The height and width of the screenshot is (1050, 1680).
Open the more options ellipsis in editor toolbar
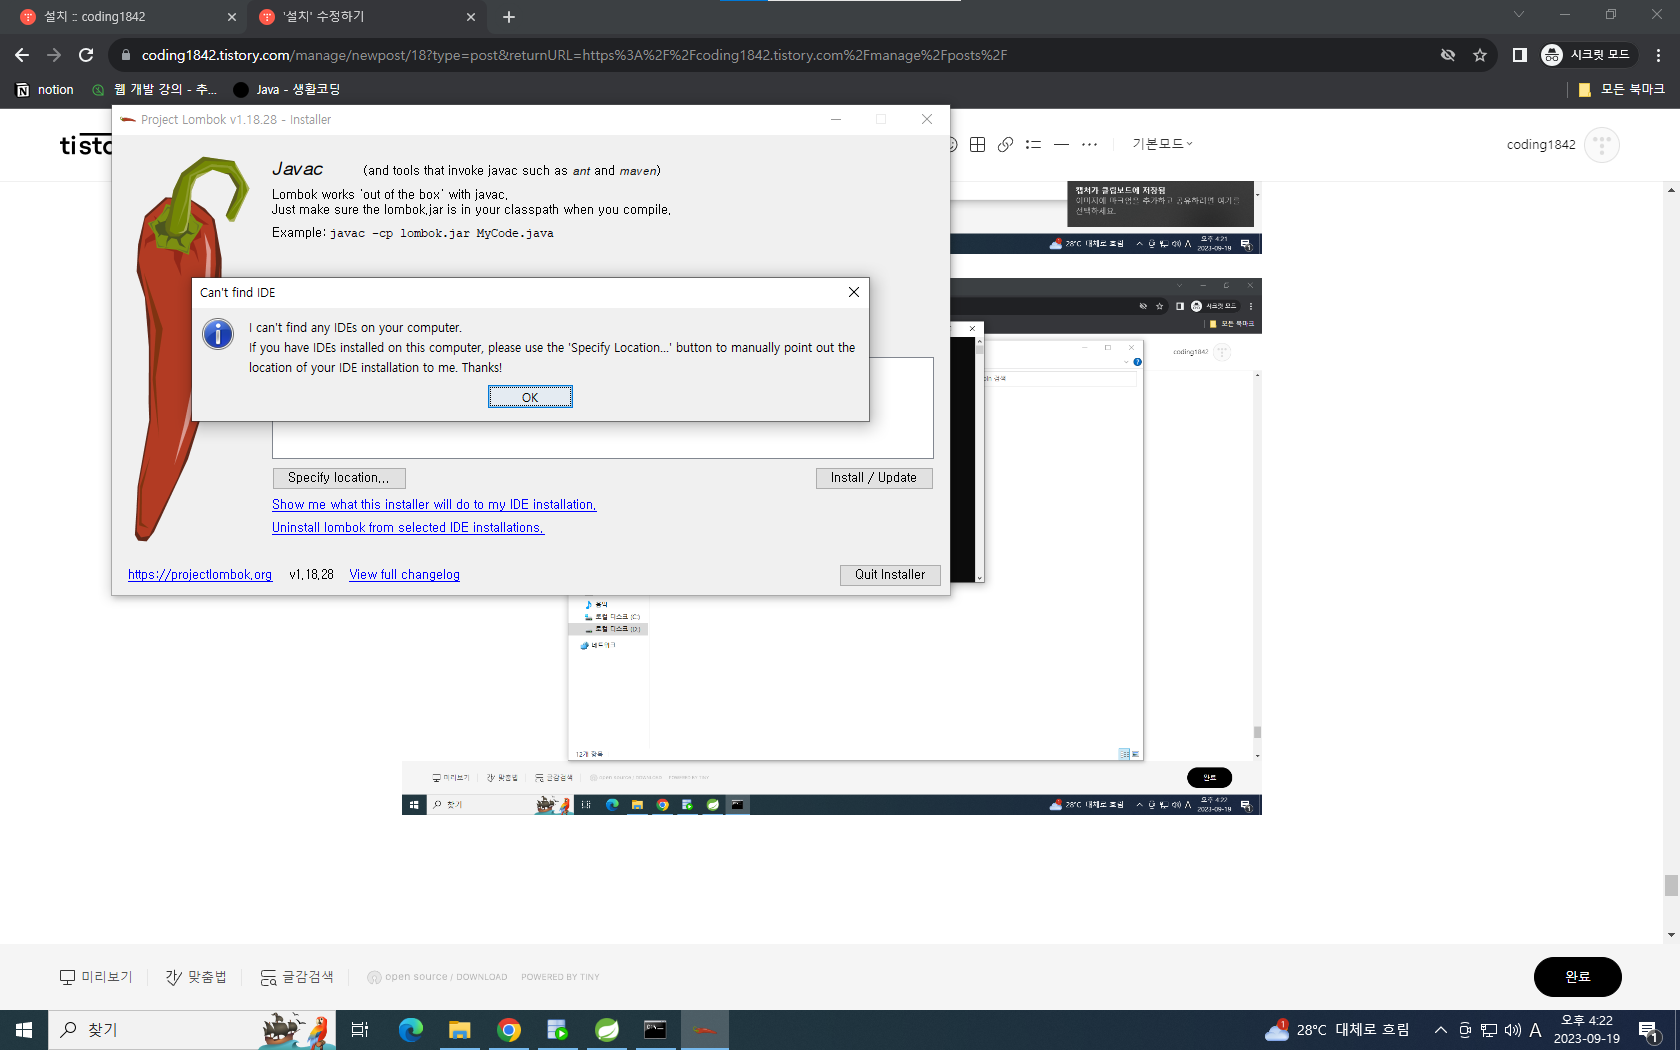click(1090, 144)
